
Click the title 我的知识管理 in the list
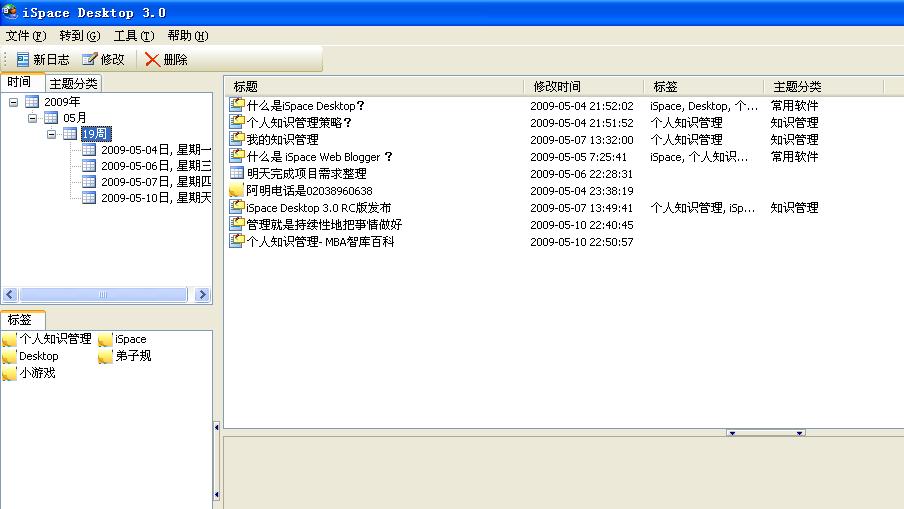click(x=282, y=139)
